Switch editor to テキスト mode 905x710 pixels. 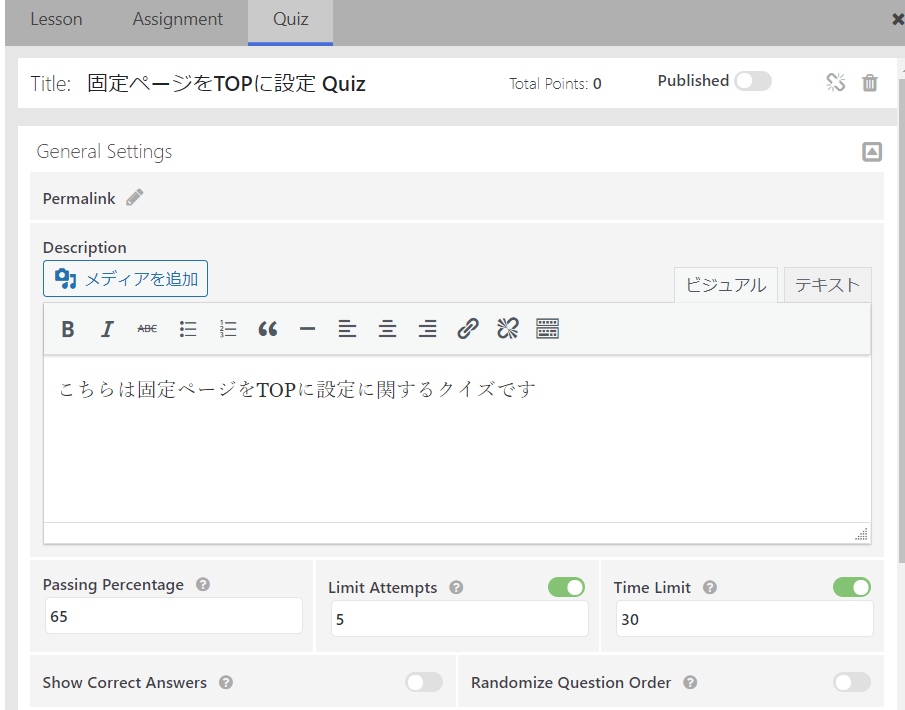click(827, 285)
